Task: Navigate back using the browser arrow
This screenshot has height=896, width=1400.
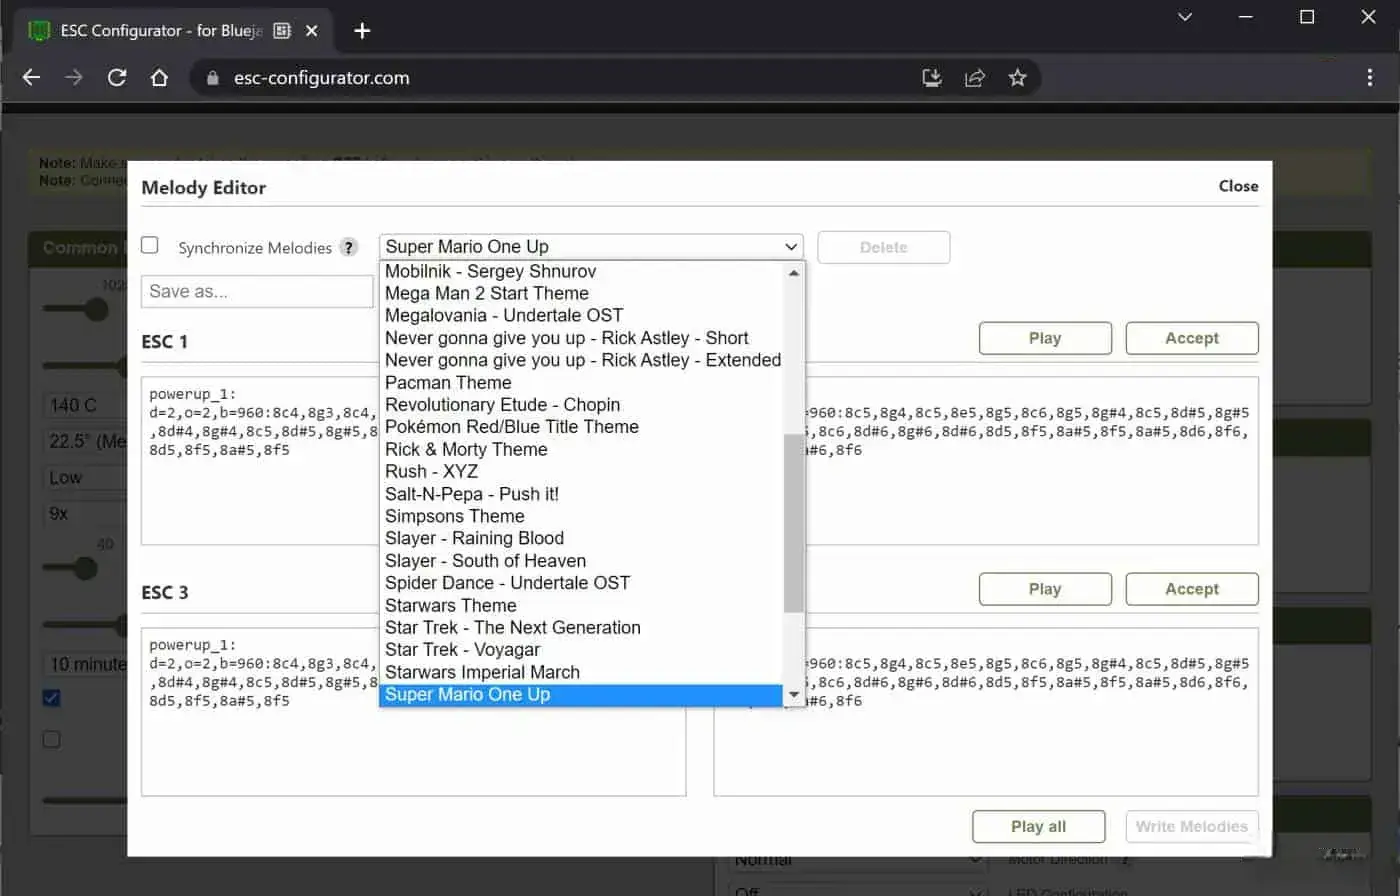Action: (x=30, y=77)
